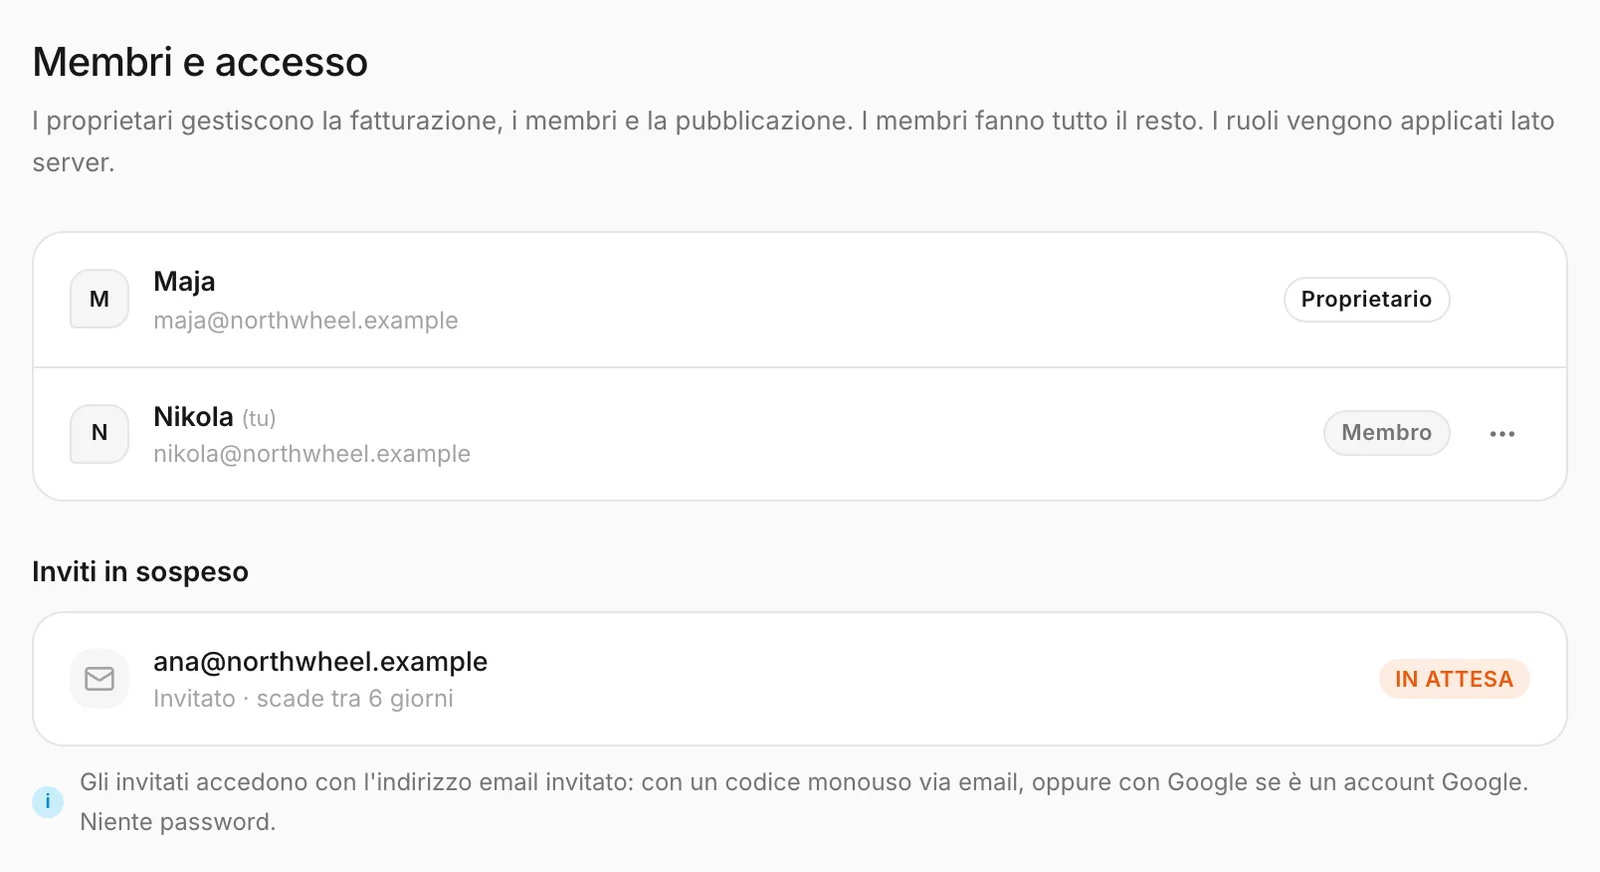Click the Proprietario role badge
Viewport: 1600px width, 872px height.
point(1367,299)
